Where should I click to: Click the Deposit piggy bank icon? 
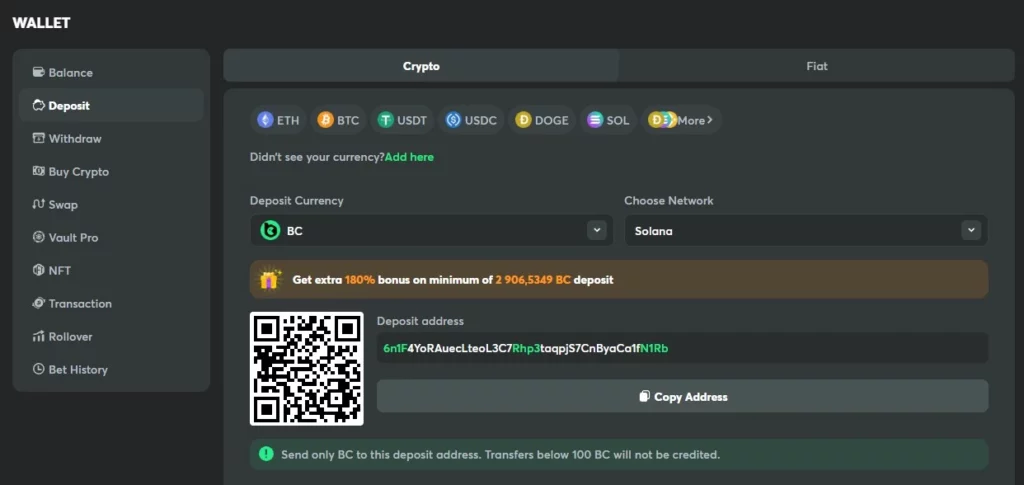(x=39, y=105)
